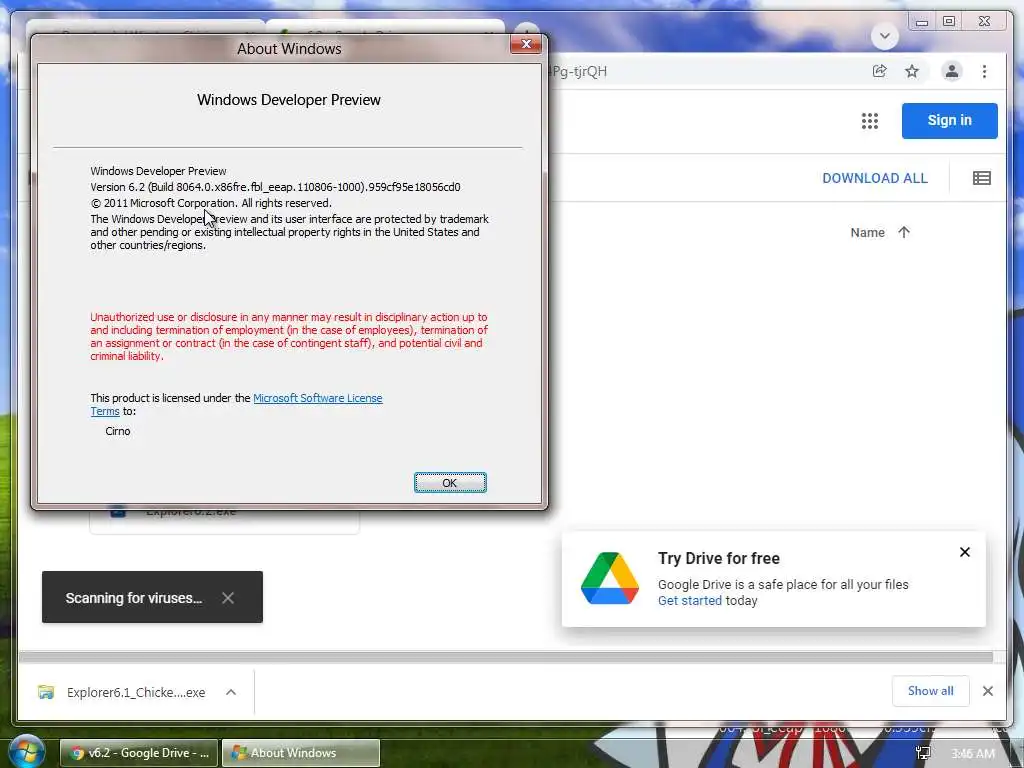This screenshot has width=1024, height=768.
Task: Click the network tray icon
Action: click(x=923, y=754)
